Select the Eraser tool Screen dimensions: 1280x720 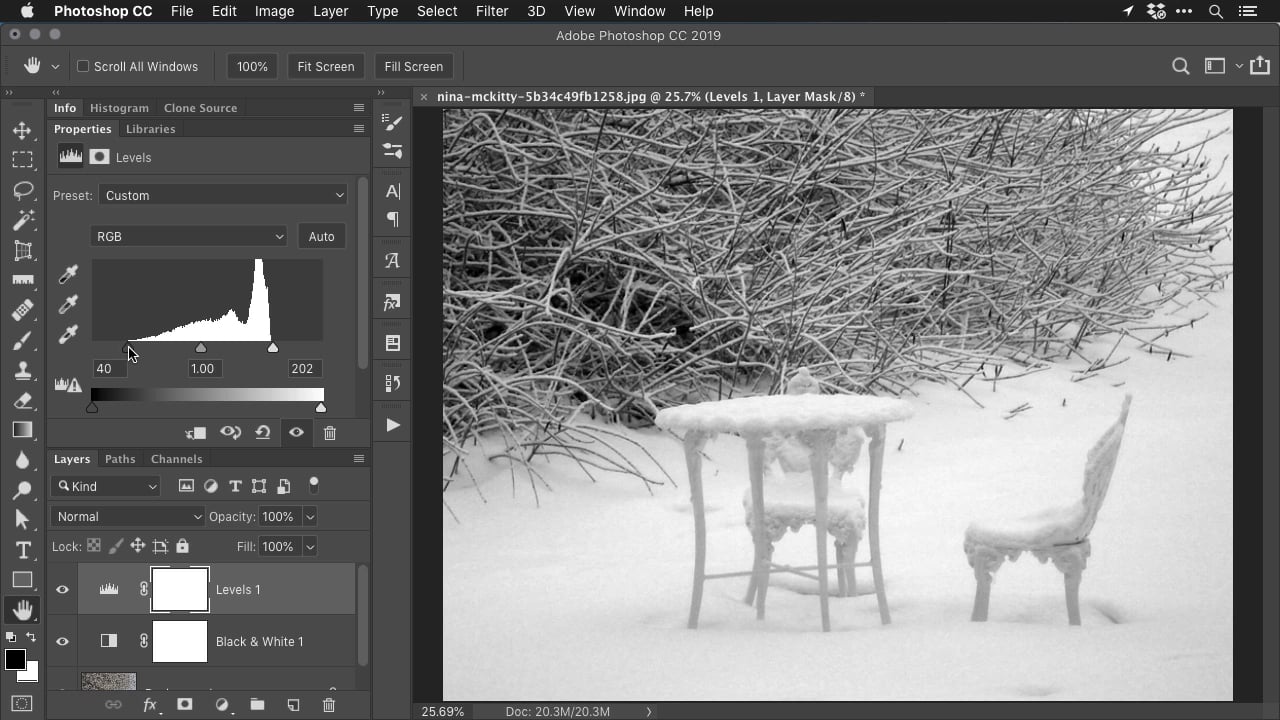(x=22, y=400)
